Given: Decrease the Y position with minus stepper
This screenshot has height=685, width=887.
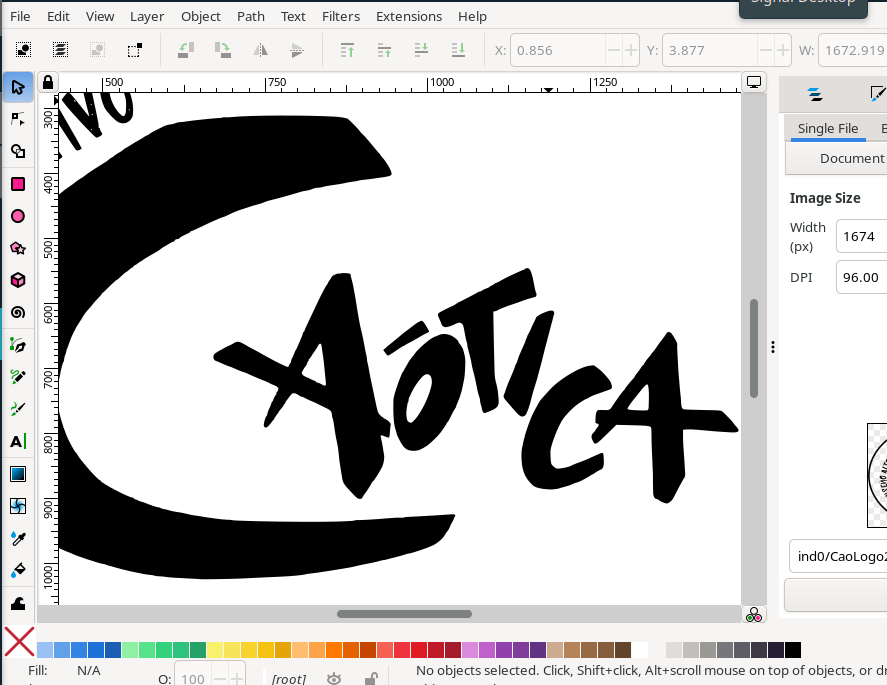Looking at the screenshot, I should 765,50.
